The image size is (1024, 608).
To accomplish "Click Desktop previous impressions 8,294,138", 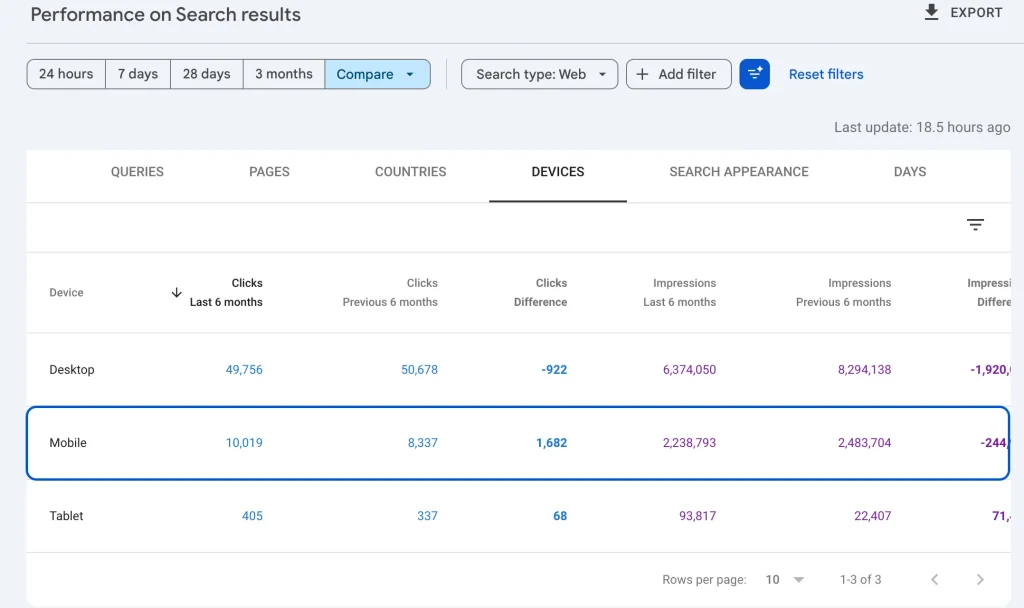I will pyautogui.click(x=864, y=370).
